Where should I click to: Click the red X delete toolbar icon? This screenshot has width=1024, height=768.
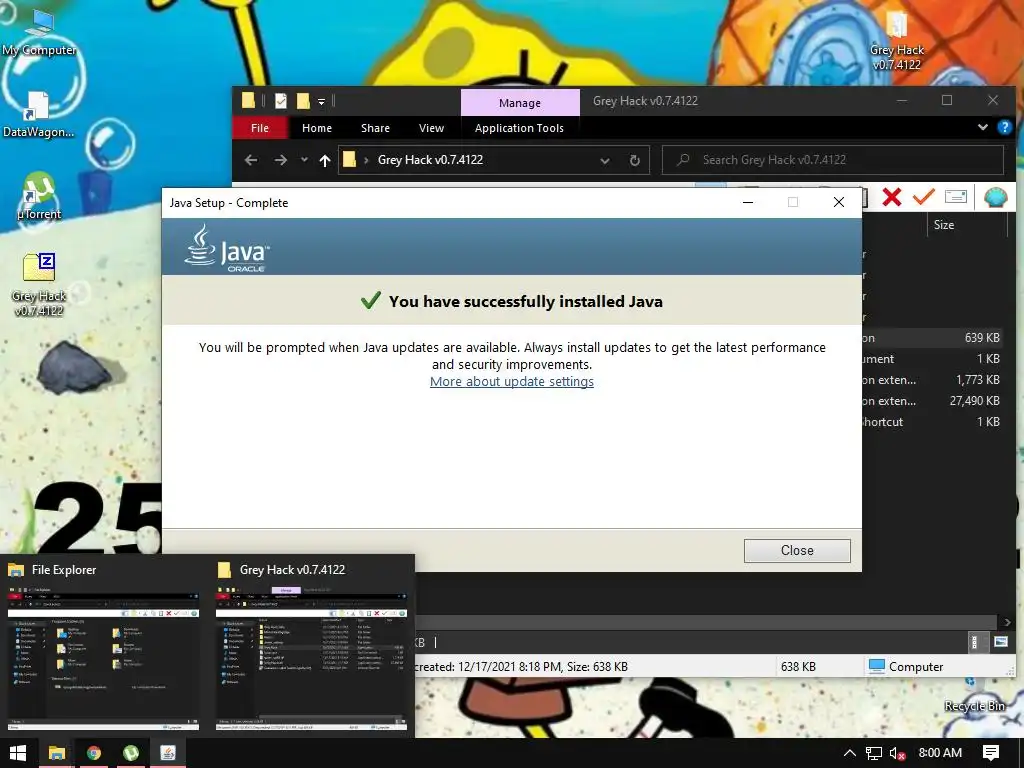891,197
